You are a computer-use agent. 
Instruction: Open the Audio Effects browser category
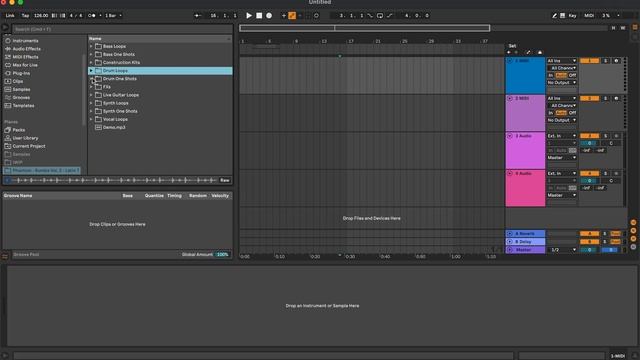(27, 49)
